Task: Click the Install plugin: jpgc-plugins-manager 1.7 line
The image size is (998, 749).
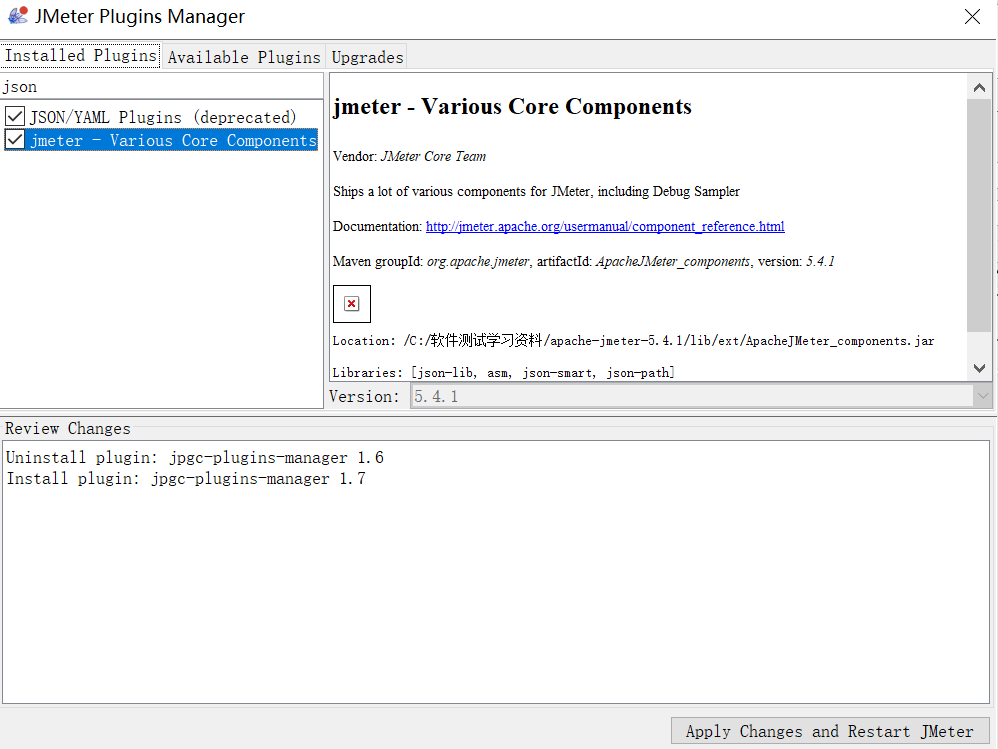Action: pyautogui.click(x=186, y=479)
